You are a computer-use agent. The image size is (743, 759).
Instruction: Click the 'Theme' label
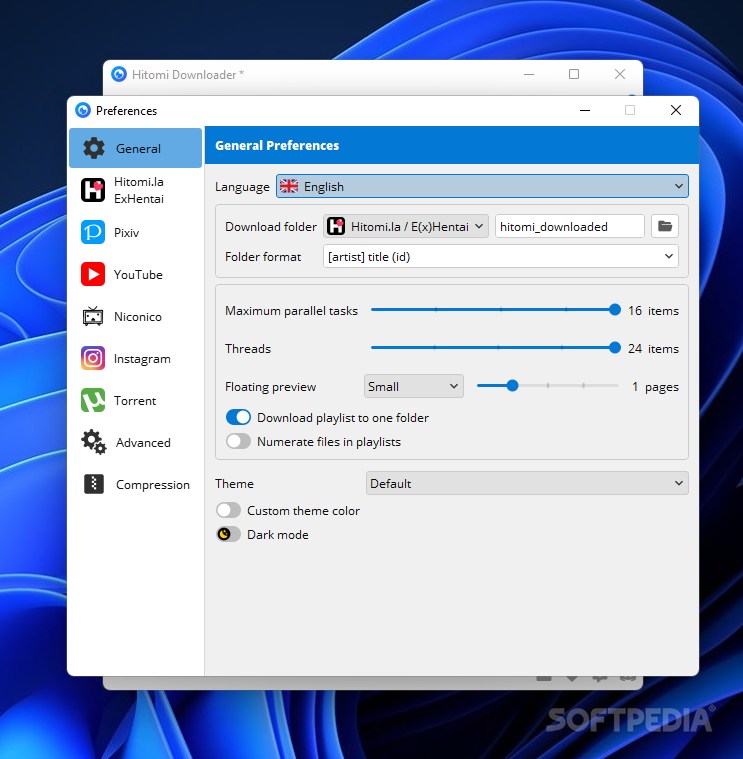click(x=234, y=484)
